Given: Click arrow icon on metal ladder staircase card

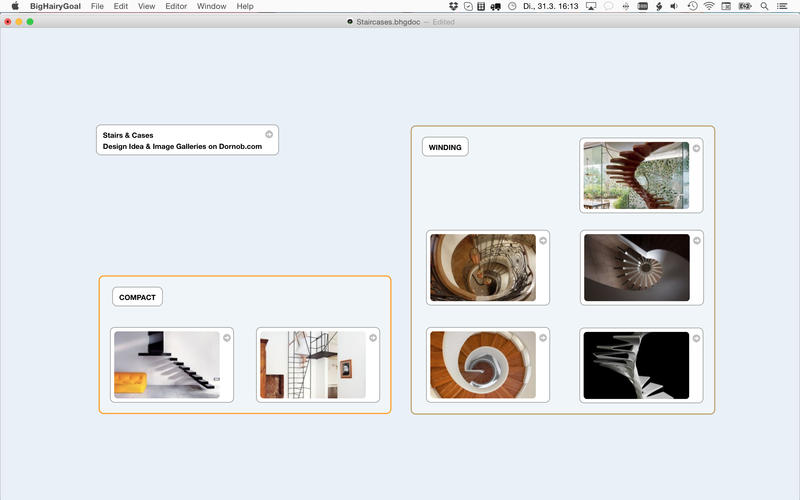Looking at the screenshot, I should click(373, 338).
